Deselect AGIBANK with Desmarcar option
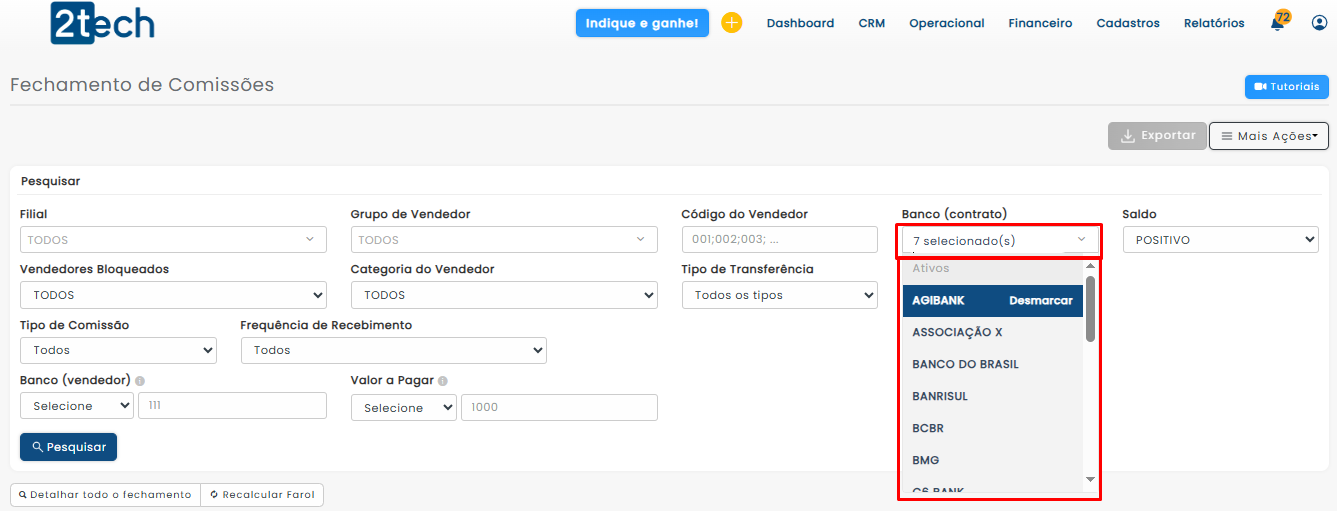 pyautogui.click(x=1040, y=301)
